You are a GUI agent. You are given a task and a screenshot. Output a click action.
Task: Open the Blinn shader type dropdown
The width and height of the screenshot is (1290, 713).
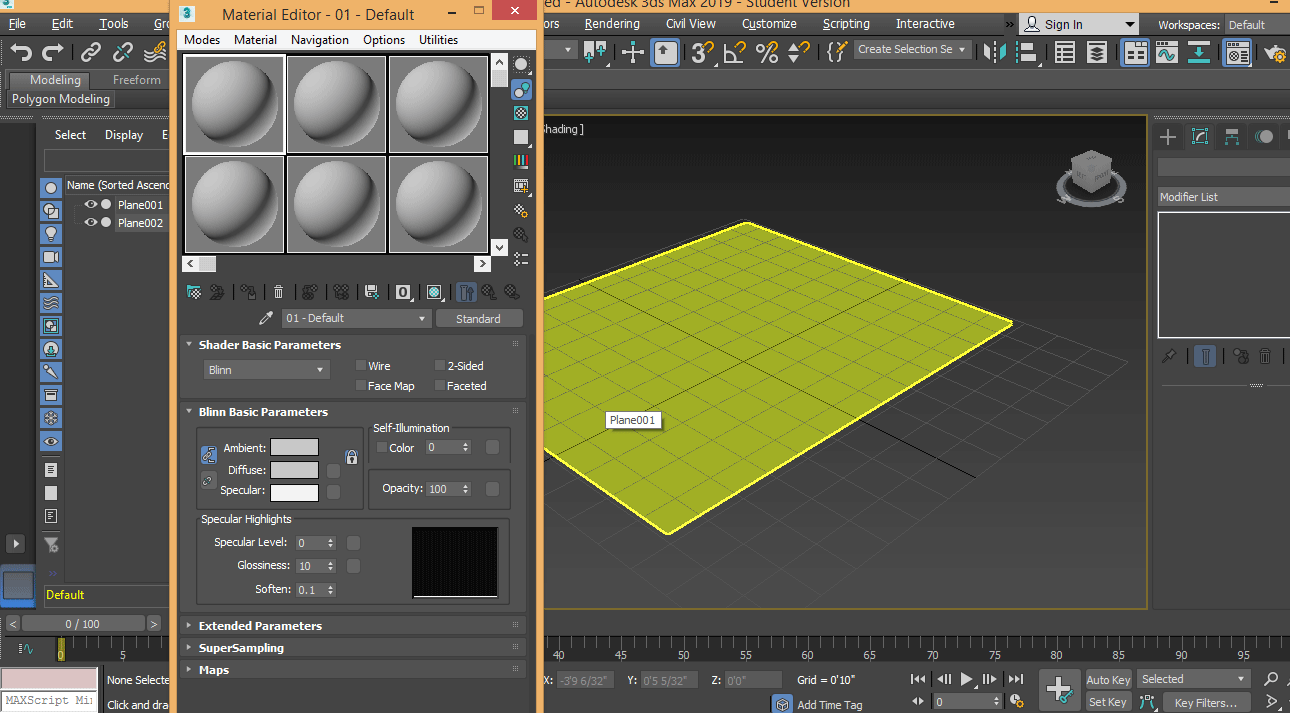click(266, 370)
